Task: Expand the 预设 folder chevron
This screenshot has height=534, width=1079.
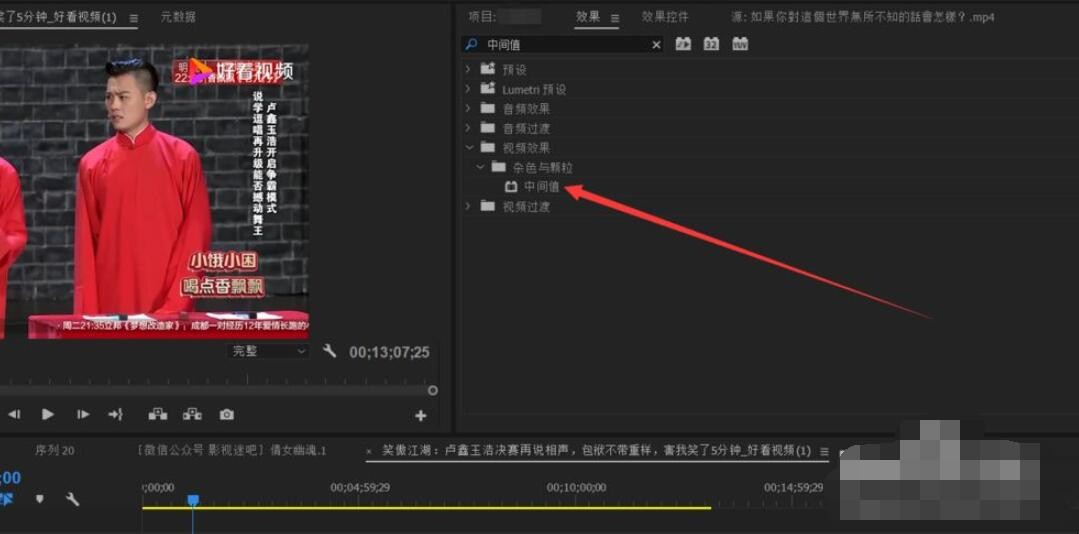Action: (x=469, y=70)
